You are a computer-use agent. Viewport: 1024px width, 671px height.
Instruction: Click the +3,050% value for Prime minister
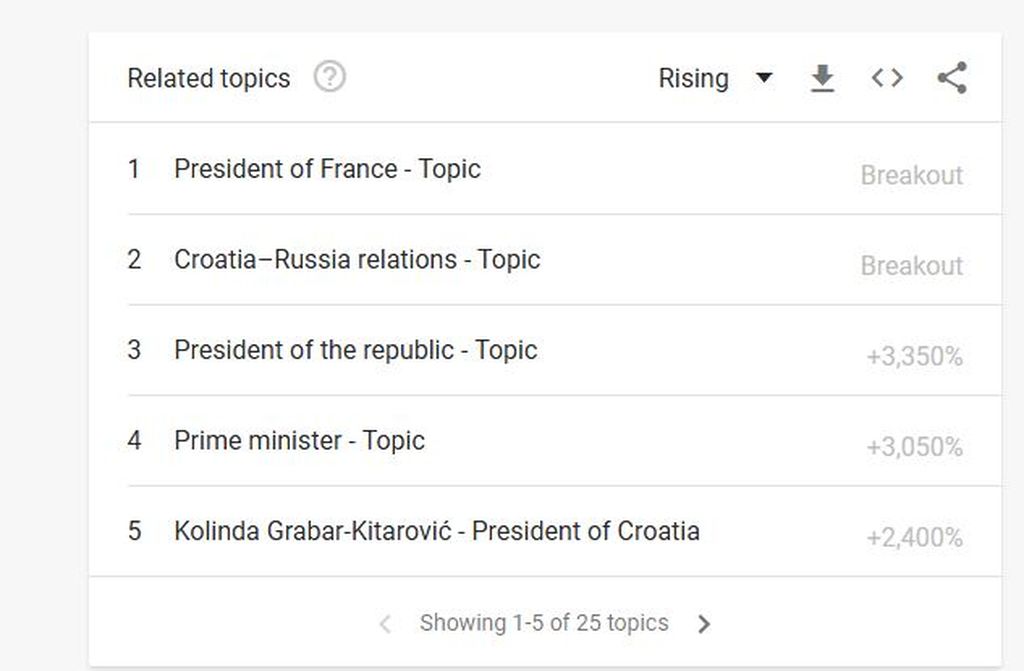pyautogui.click(x=912, y=446)
